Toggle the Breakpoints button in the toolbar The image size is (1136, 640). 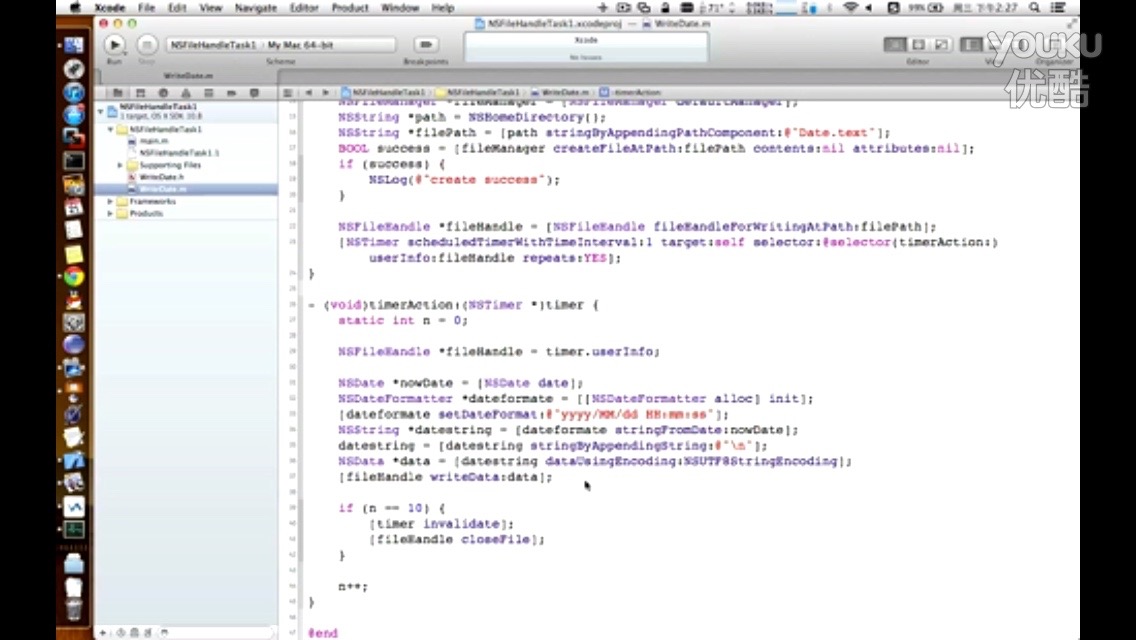click(427, 45)
